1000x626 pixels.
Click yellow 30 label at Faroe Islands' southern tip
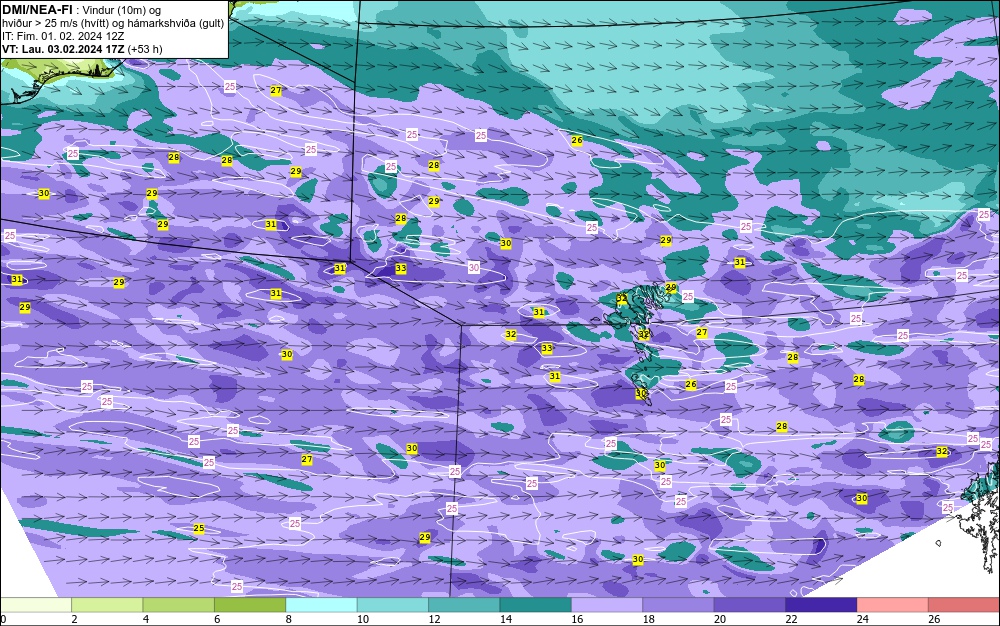click(x=641, y=394)
